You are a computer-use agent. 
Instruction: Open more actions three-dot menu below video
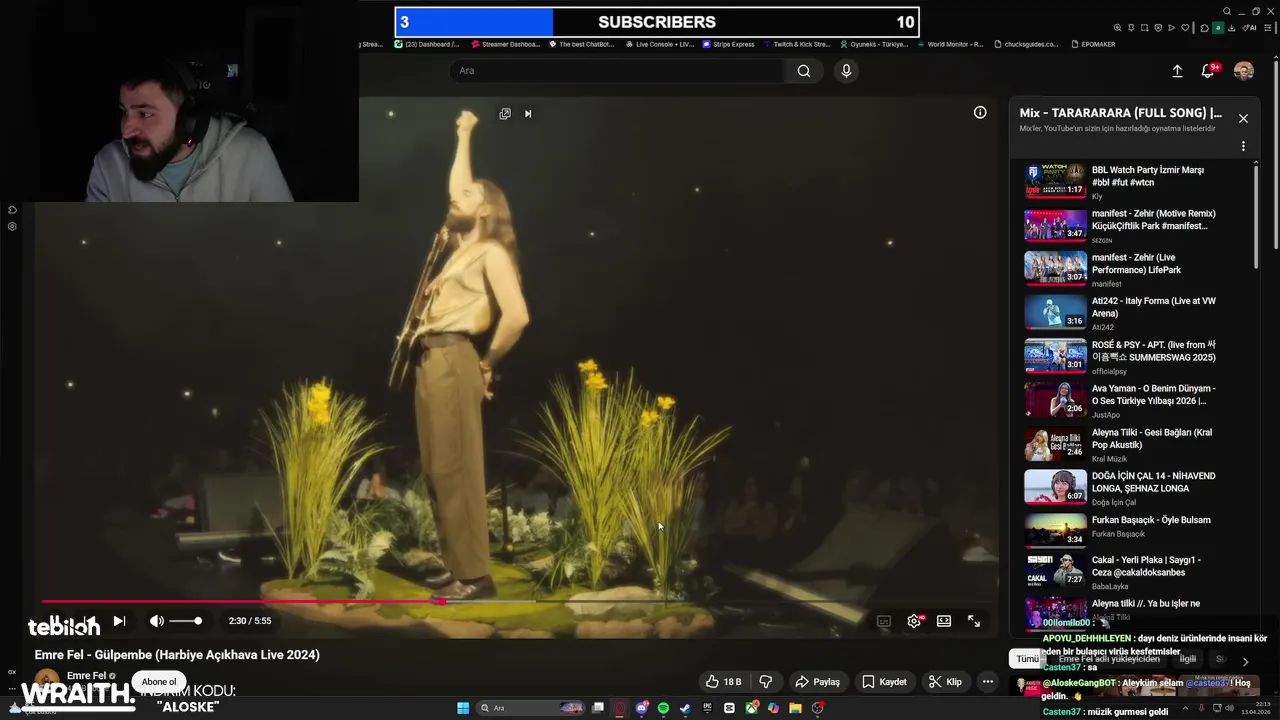click(988, 682)
